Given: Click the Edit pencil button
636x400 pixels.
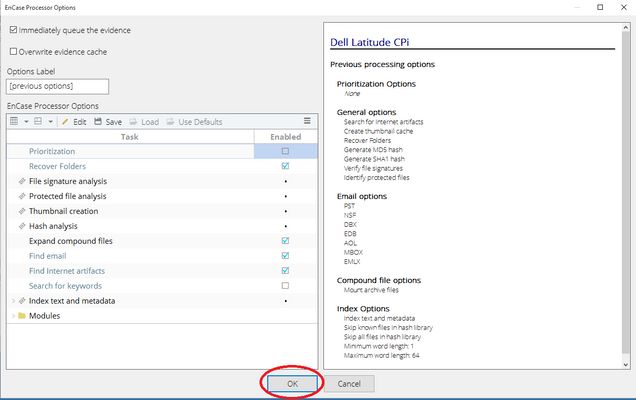Looking at the screenshot, I should (x=73, y=122).
